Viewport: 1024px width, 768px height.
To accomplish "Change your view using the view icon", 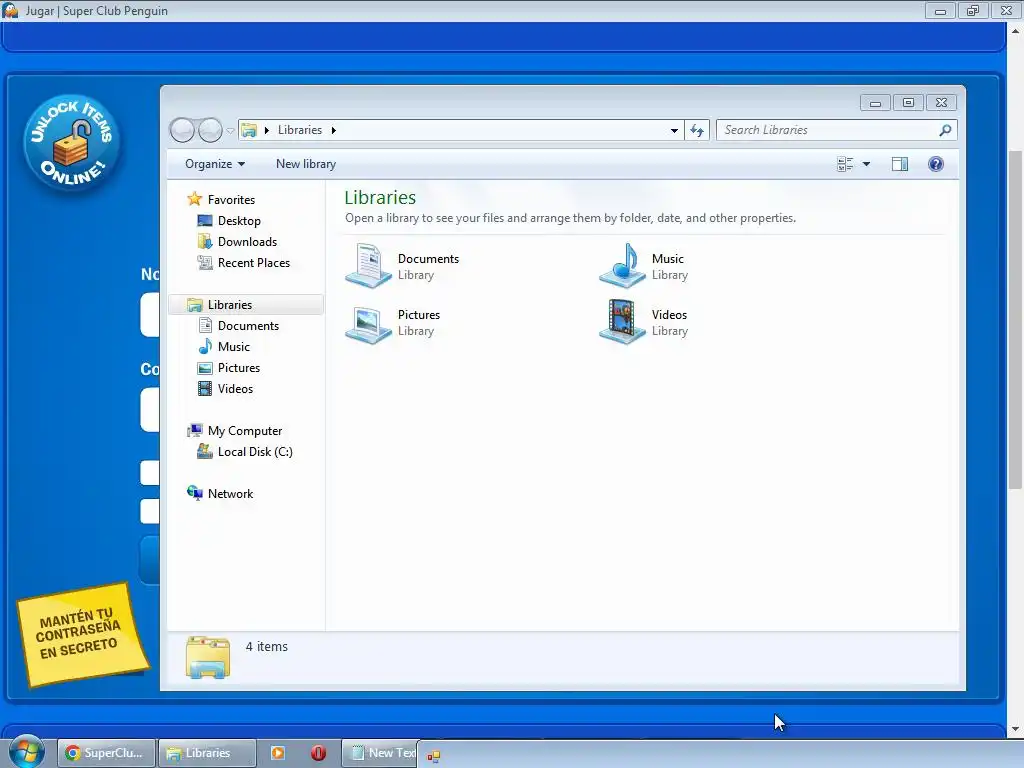I will [845, 164].
